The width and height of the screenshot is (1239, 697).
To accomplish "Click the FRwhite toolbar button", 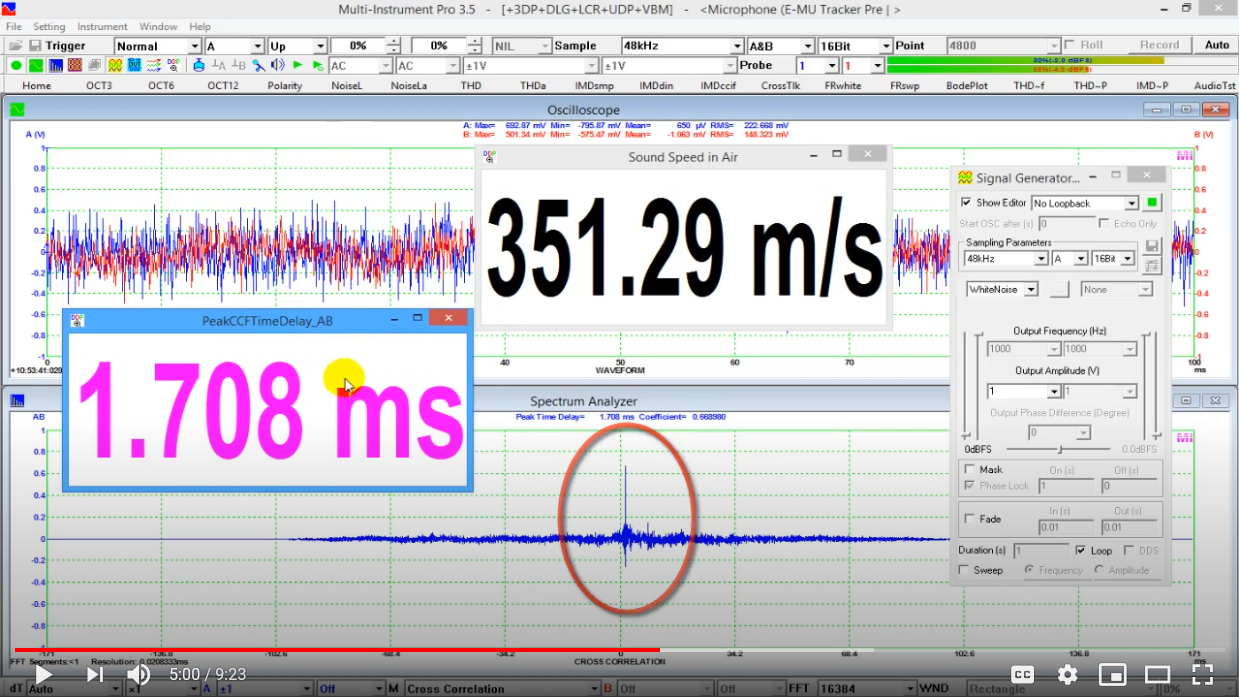I will [842, 86].
